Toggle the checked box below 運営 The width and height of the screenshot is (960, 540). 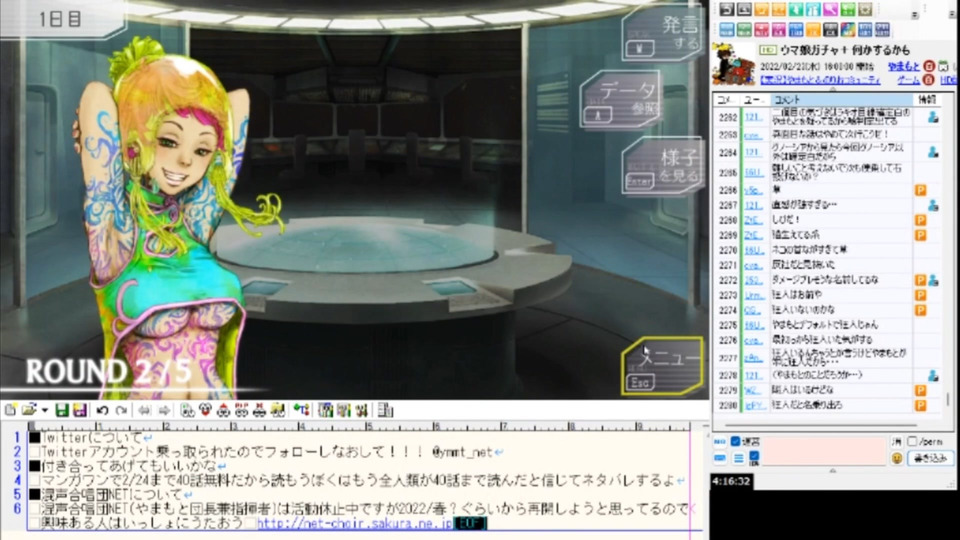pyautogui.click(x=754, y=456)
